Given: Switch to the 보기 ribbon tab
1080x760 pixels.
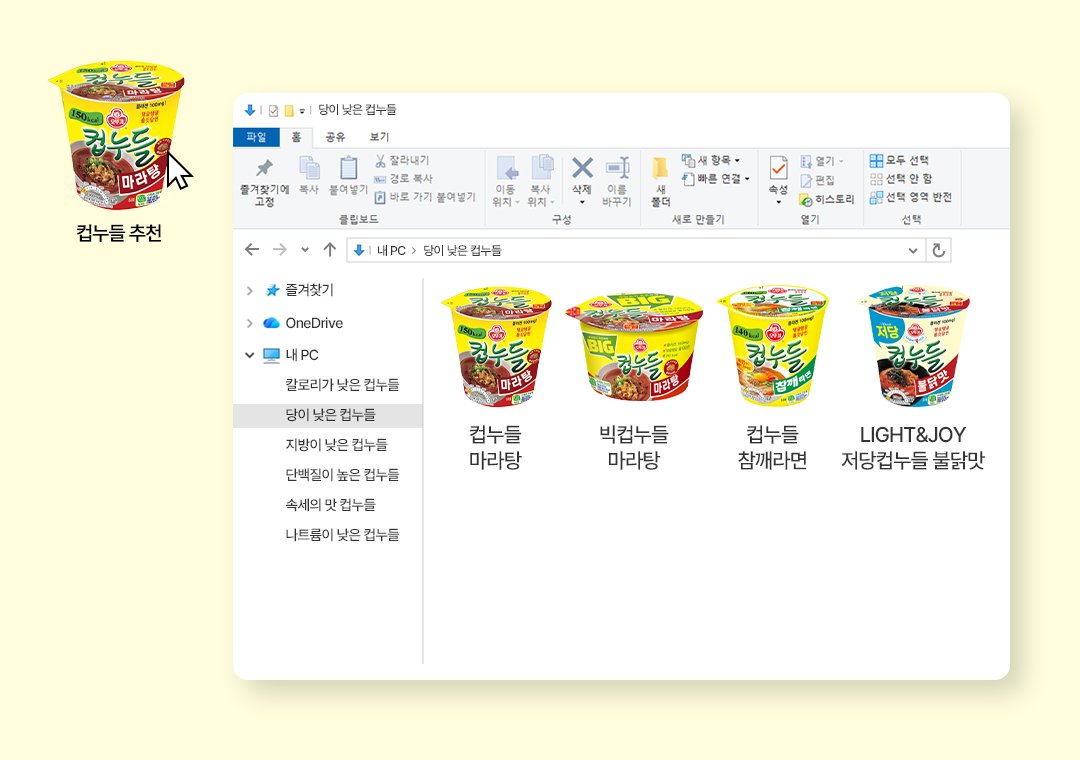Looking at the screenshot, I should [x=380, y=137].
